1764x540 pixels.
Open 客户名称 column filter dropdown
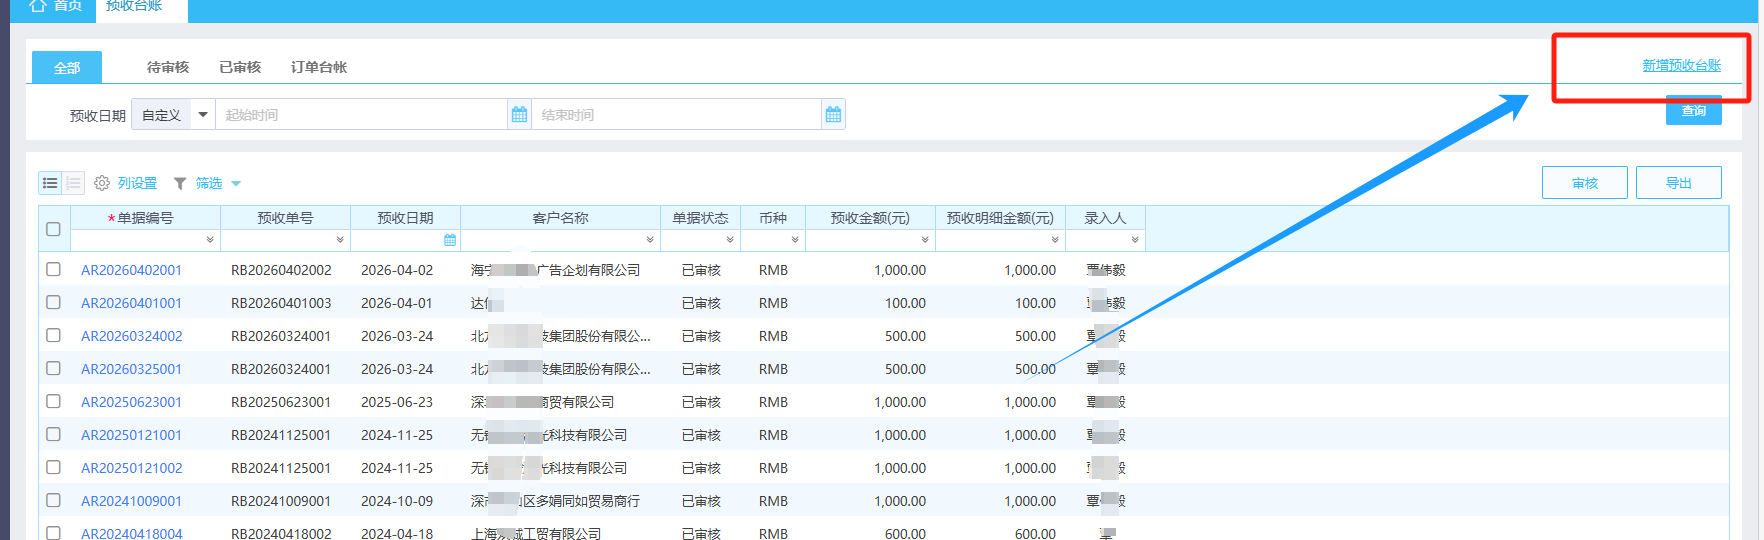click(650, 240)
